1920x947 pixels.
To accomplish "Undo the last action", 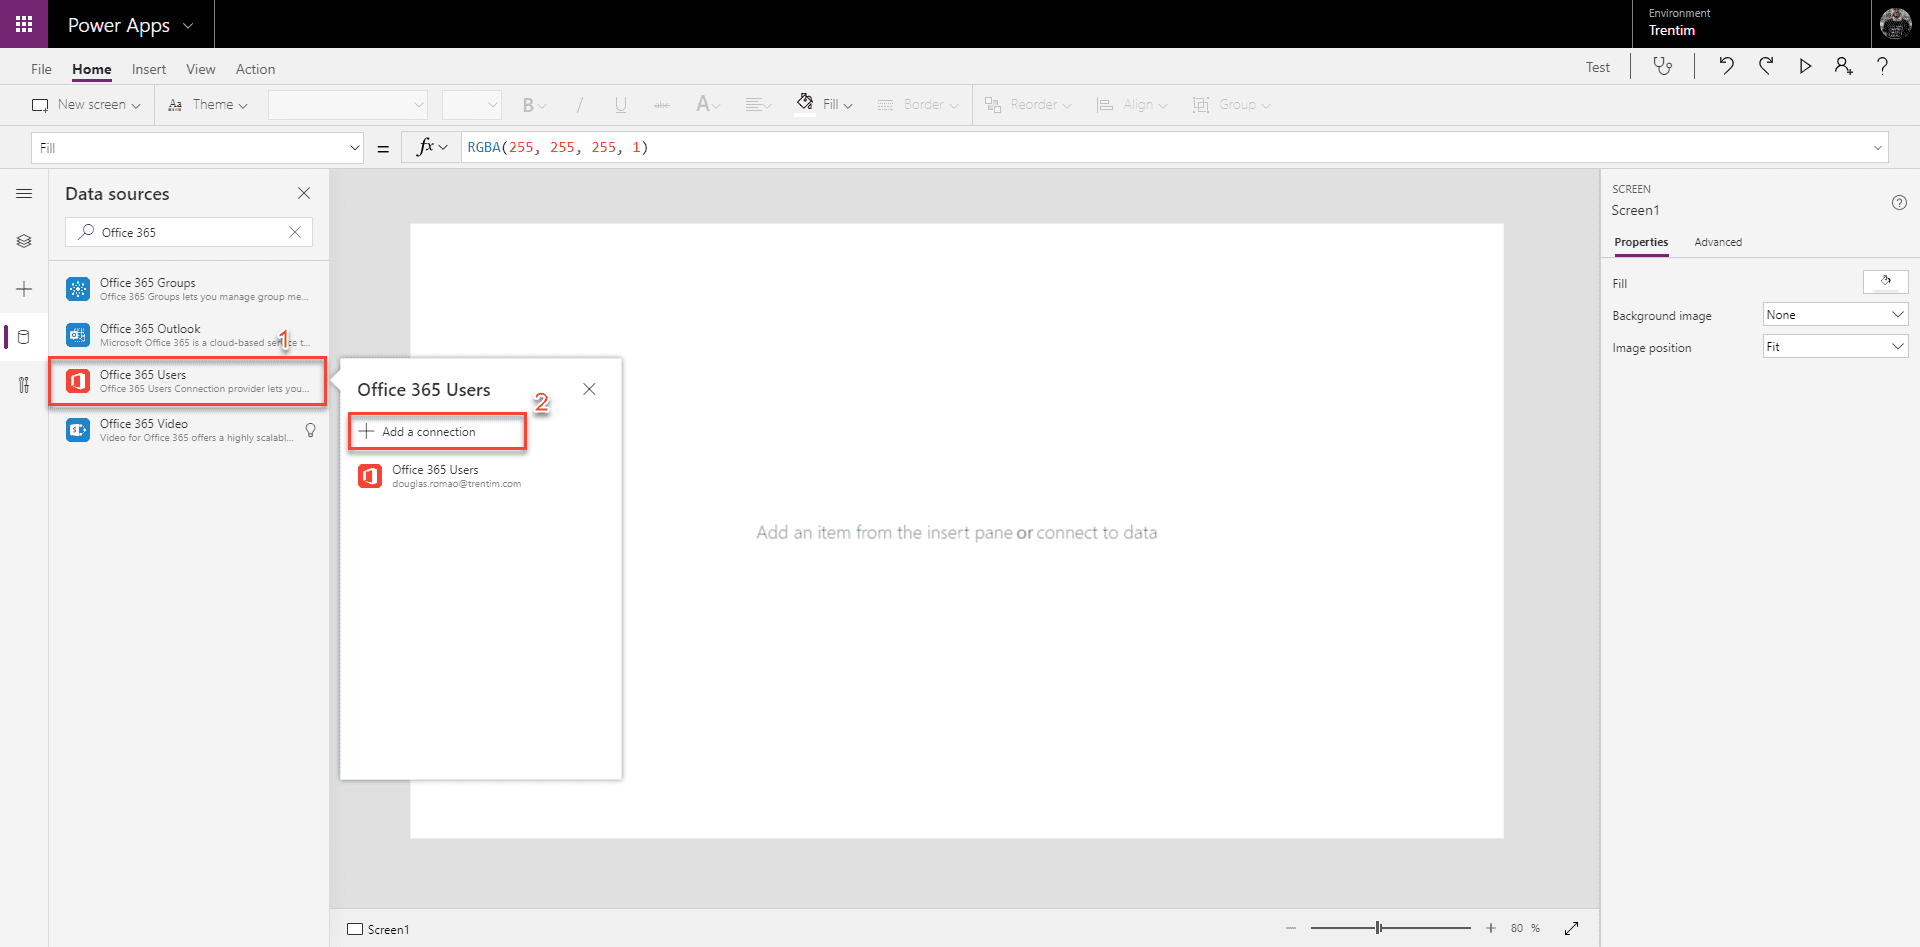I will [1726, 66].
